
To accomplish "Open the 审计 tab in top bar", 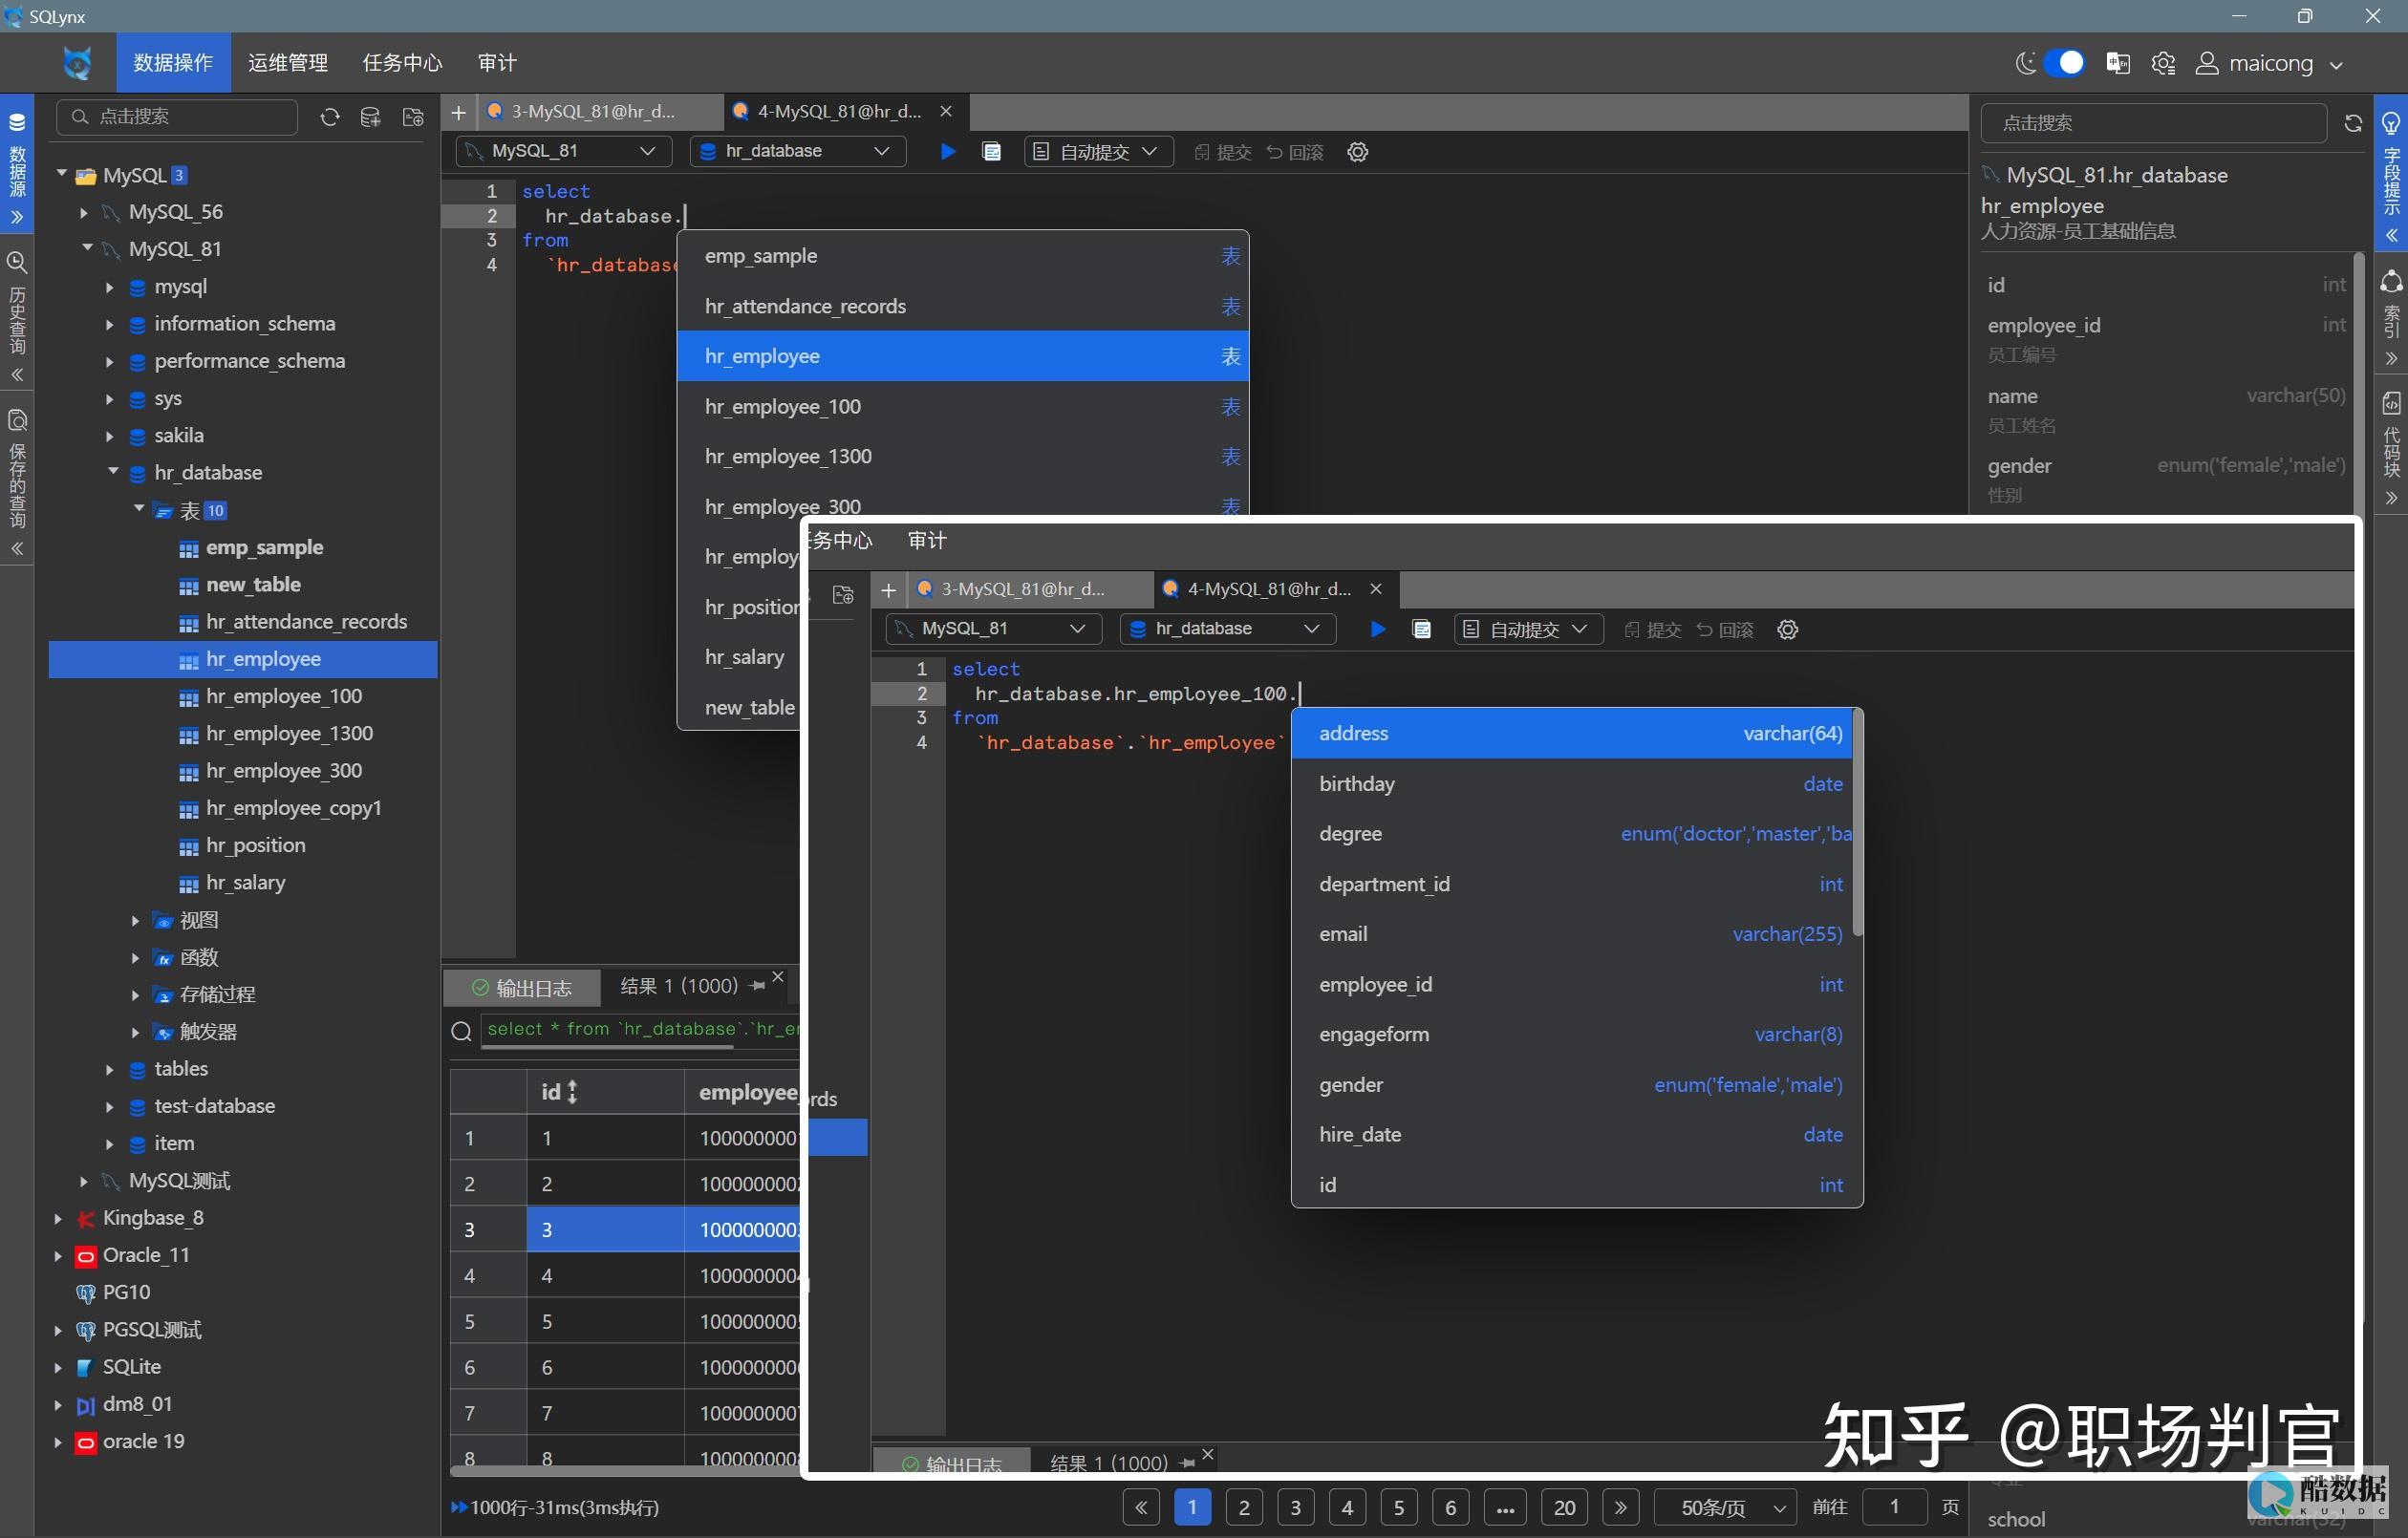I will (497, 63).
